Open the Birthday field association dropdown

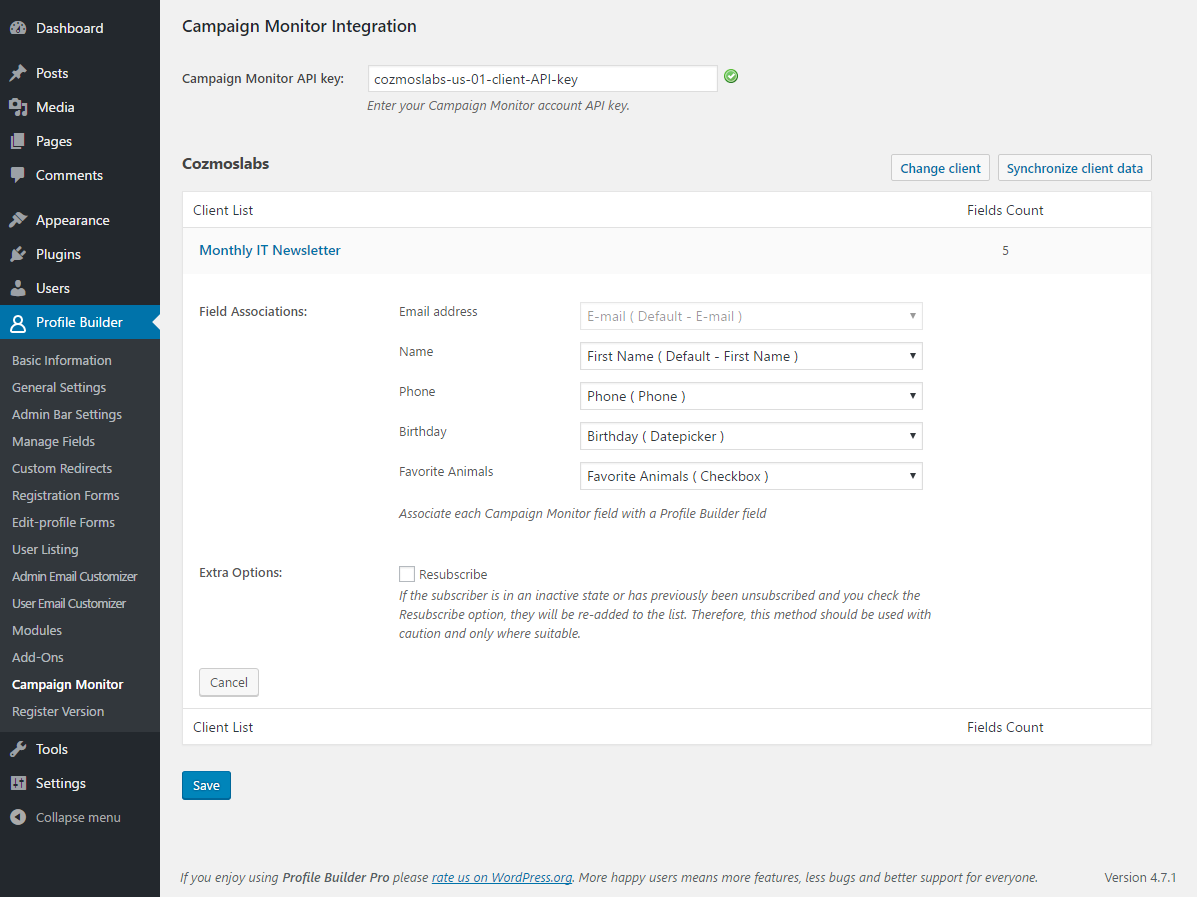(751, 436)
